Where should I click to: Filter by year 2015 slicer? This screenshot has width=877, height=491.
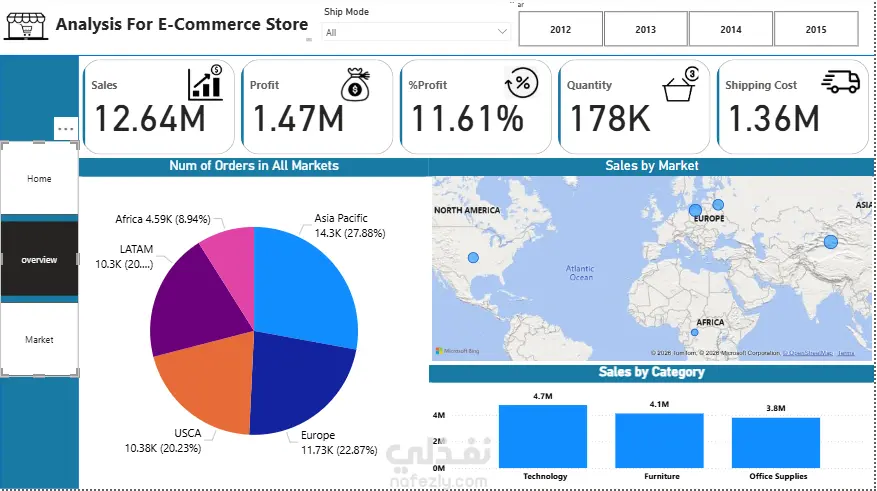pyautogui.click(x=816, y=29)
